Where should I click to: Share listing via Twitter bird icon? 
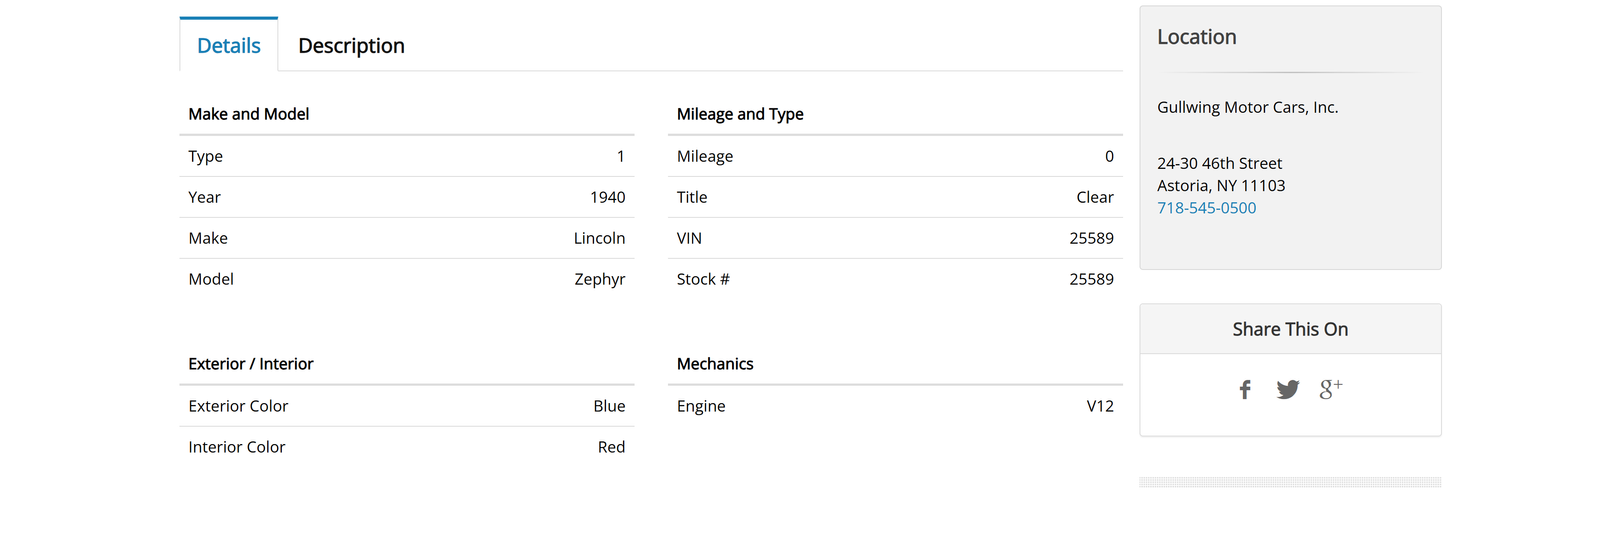coord(1288,390)
